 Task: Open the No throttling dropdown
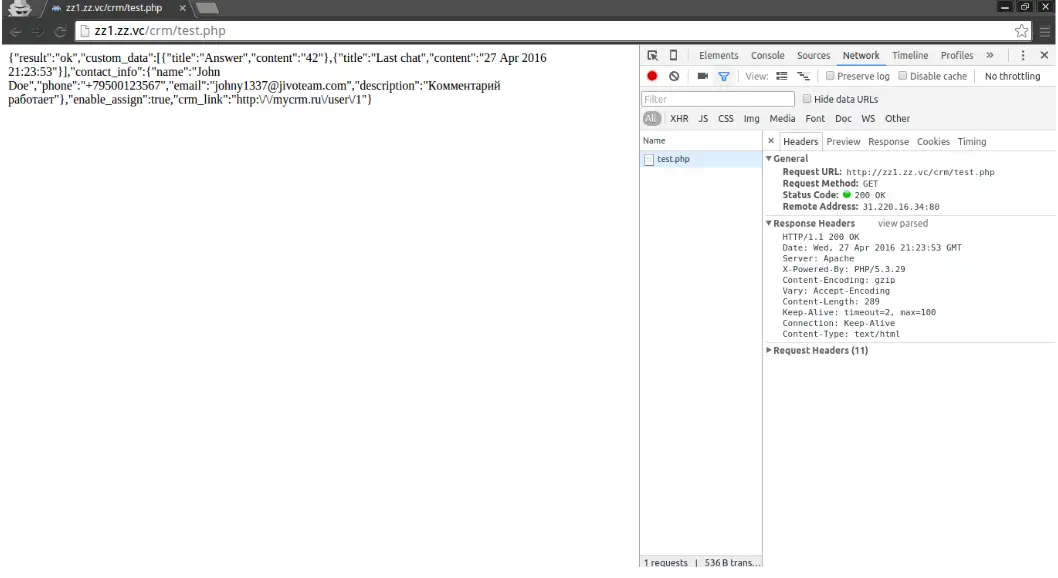coord(1012,76)
